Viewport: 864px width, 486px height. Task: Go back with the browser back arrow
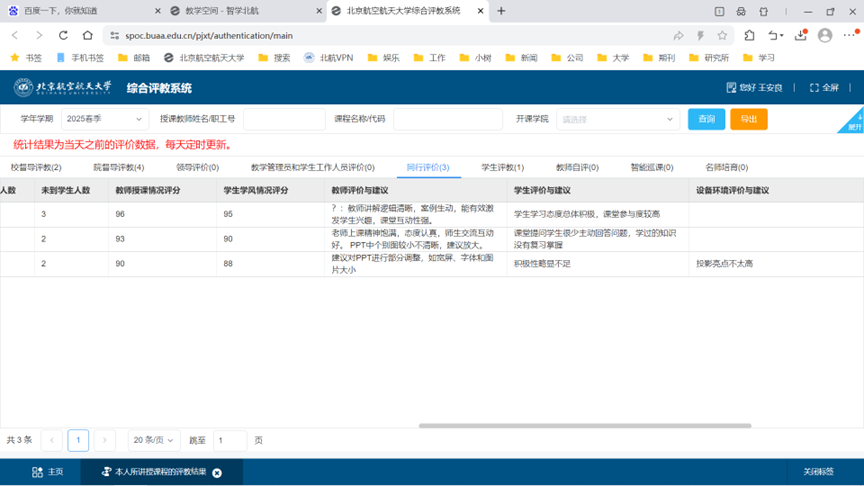[x=15, y=35]
